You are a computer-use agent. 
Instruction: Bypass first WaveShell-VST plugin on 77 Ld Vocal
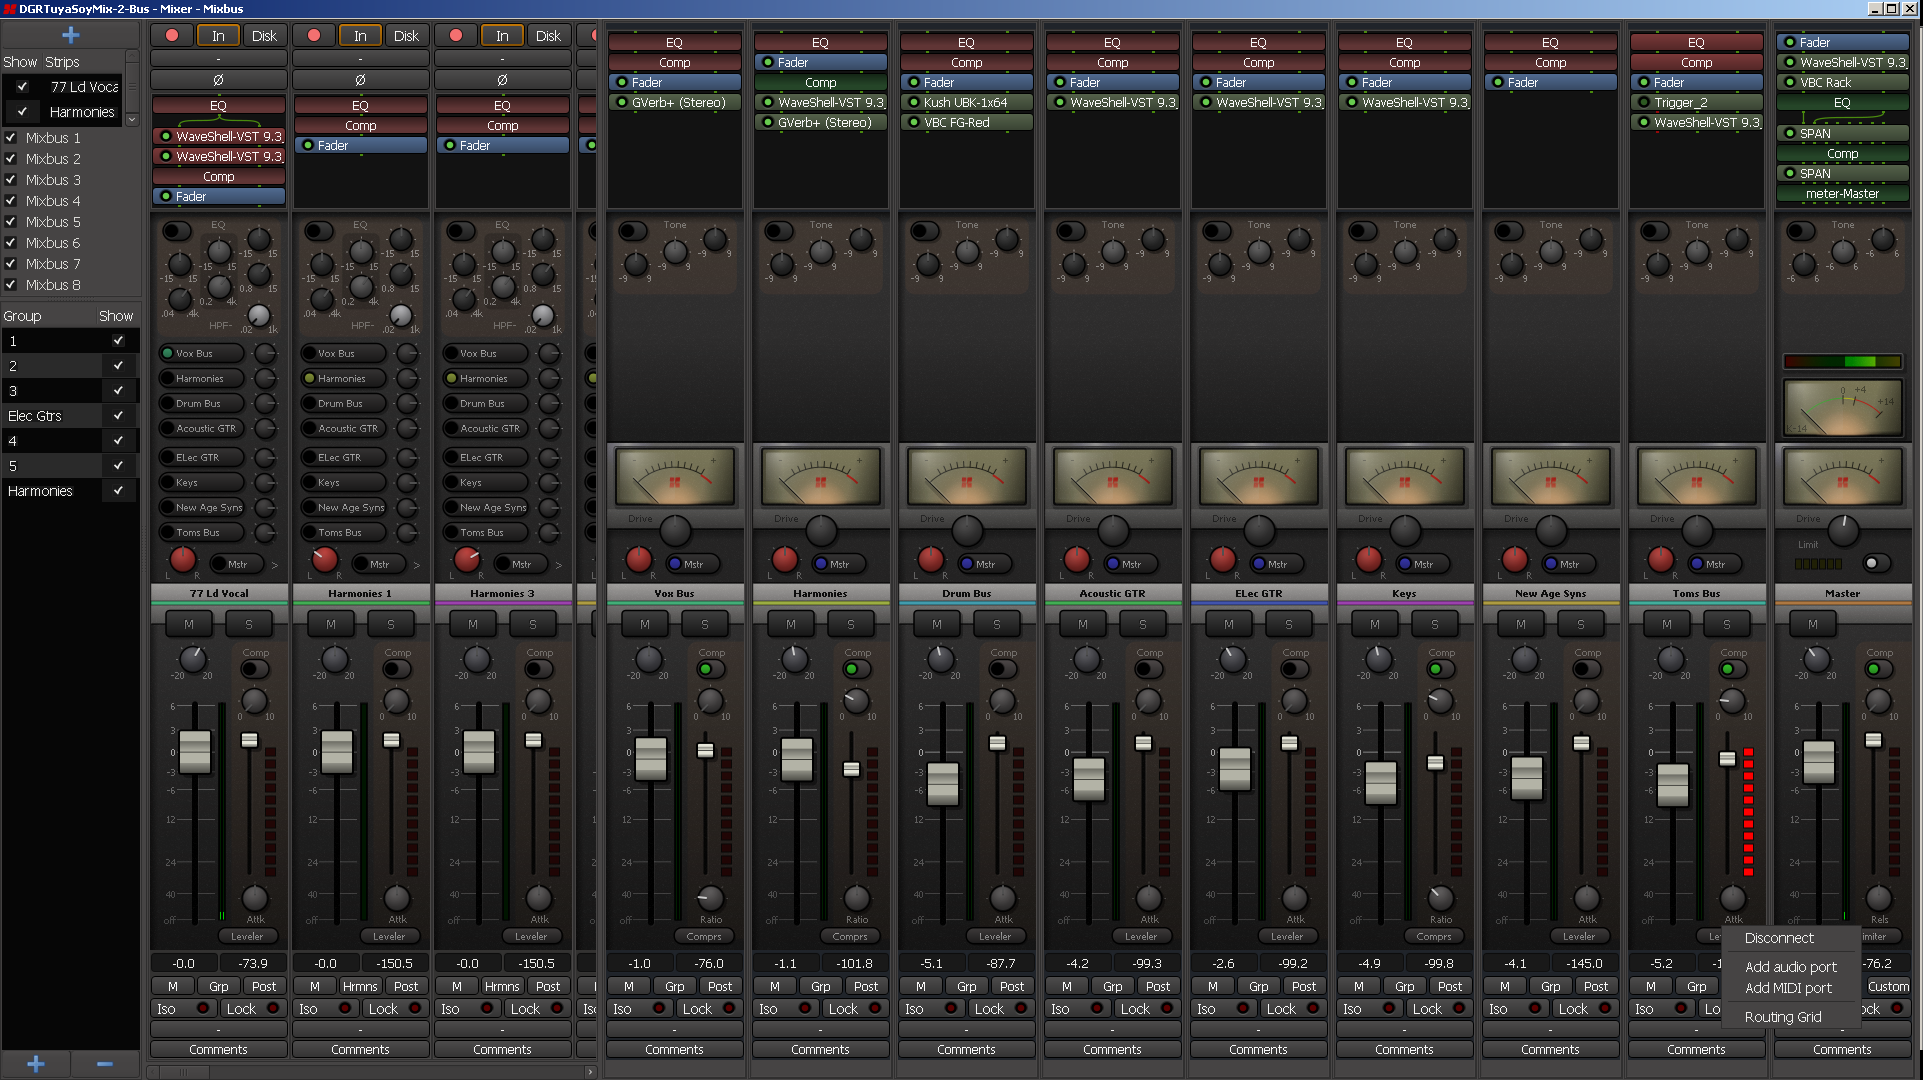pyautogui.click(x=166, y=136)
